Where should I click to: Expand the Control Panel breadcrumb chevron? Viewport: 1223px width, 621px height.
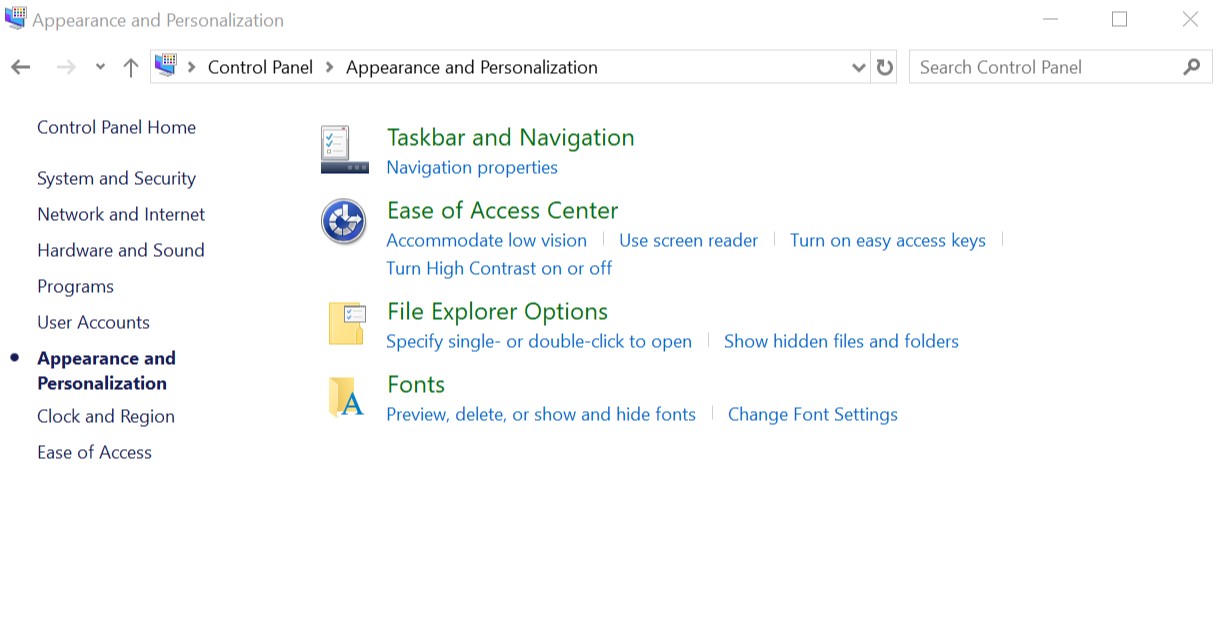(x=330, y=67)
